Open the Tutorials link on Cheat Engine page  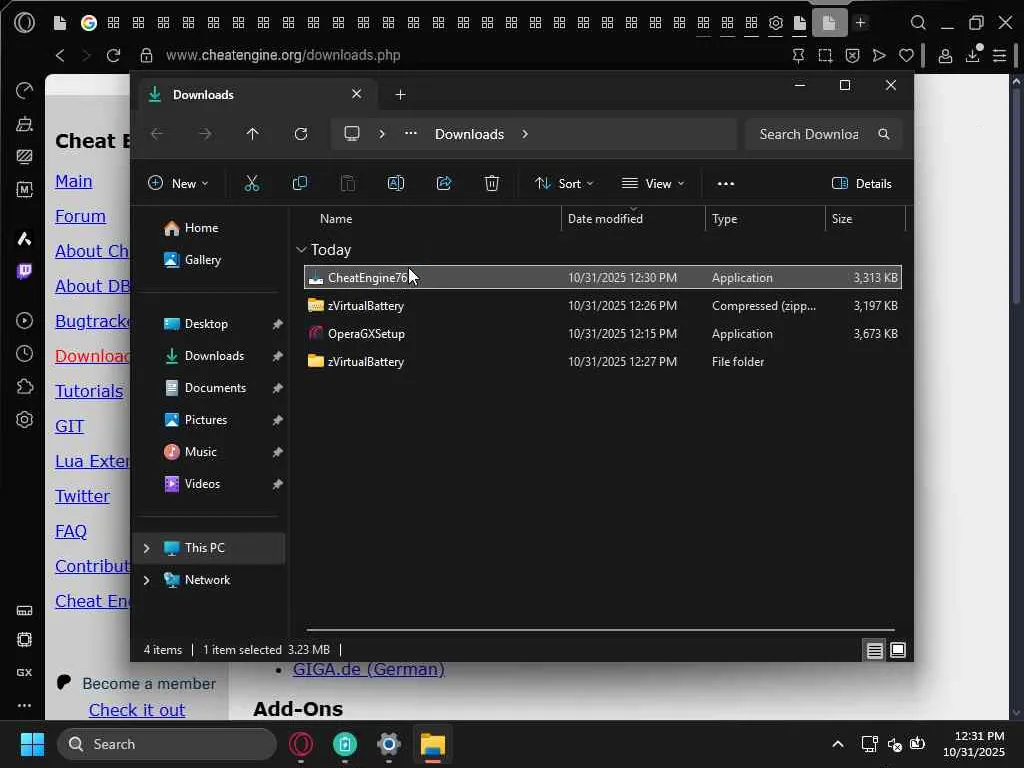89,391
